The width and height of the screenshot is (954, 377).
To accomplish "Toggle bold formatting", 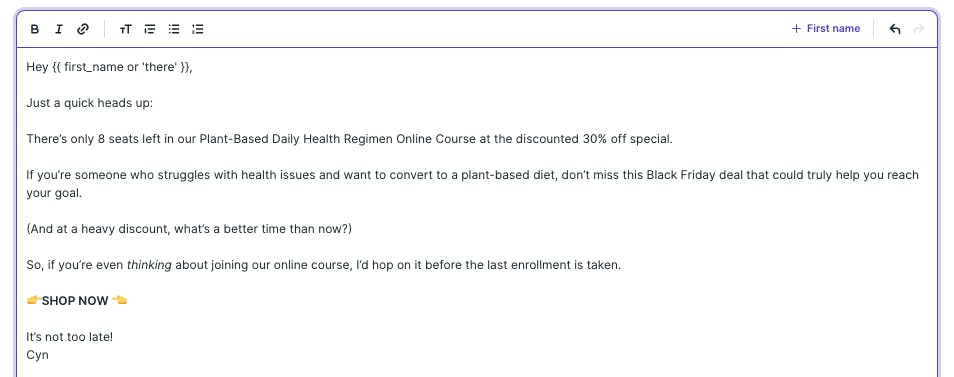I will point(35,29).
